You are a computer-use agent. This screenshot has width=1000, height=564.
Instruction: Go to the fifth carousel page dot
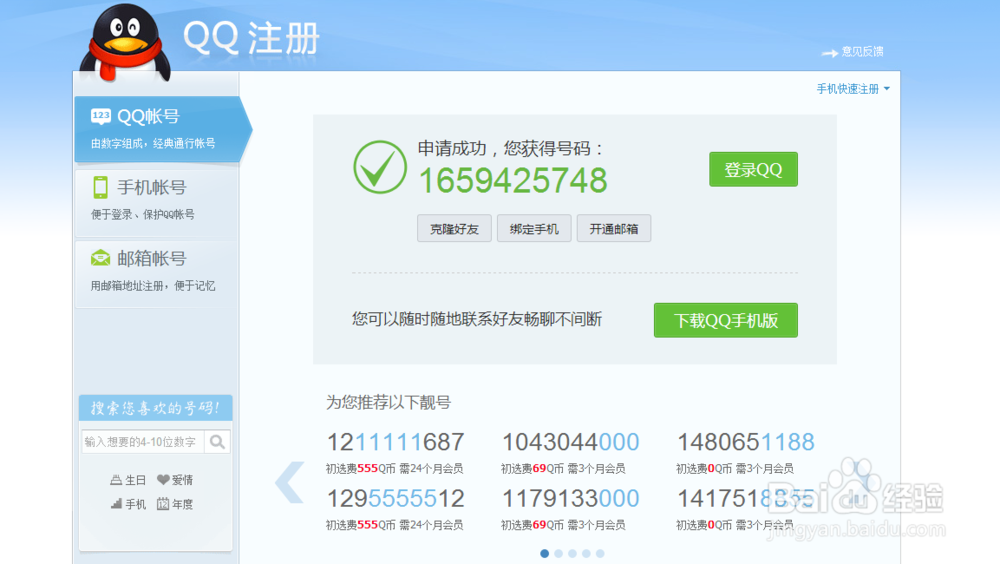600,554
